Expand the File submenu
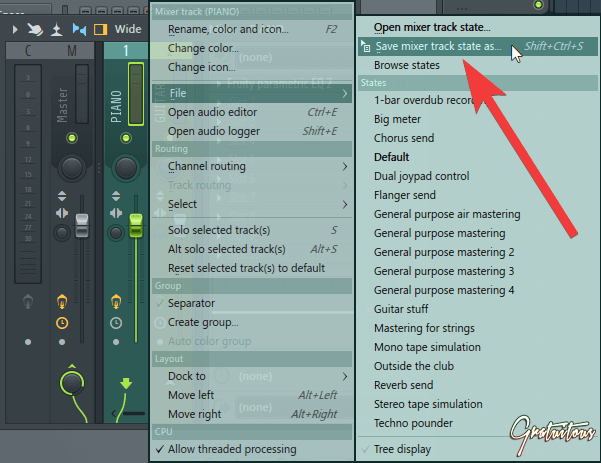The height and width of the screenshot is (463, 601). (x=252, y=93)
